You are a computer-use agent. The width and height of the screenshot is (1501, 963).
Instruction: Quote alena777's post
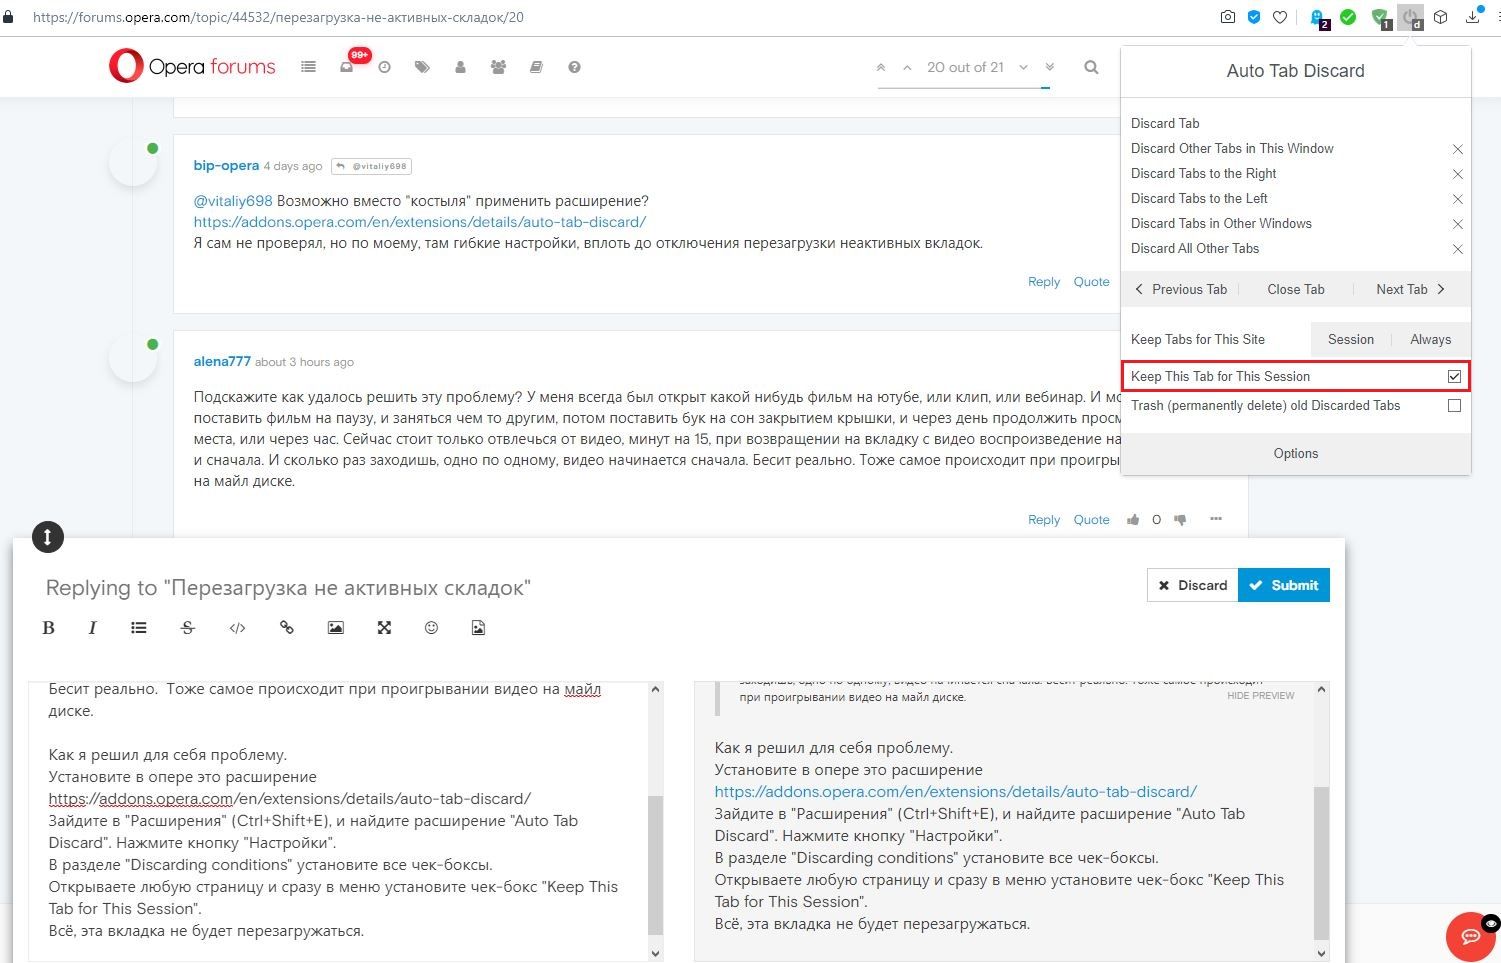1091,520
